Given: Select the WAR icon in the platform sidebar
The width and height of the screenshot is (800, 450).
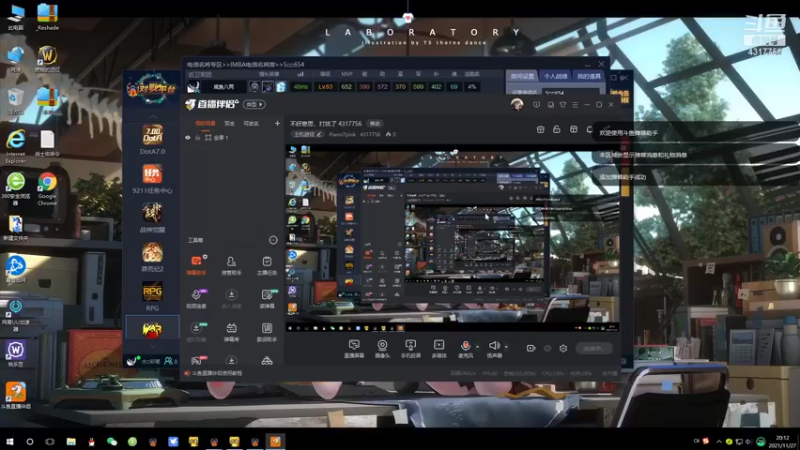Looking at the screenshot, I should (x=152, y=330).
